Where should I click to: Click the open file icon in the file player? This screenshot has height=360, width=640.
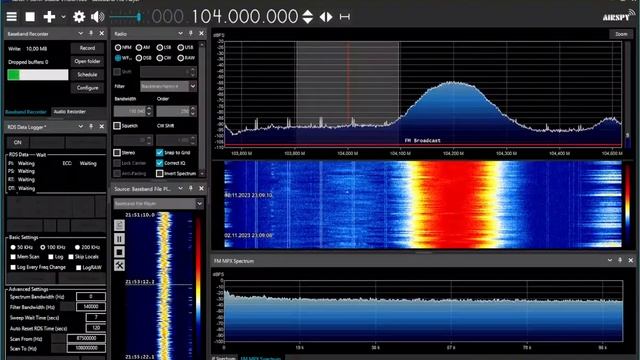[x=119, y=225]
